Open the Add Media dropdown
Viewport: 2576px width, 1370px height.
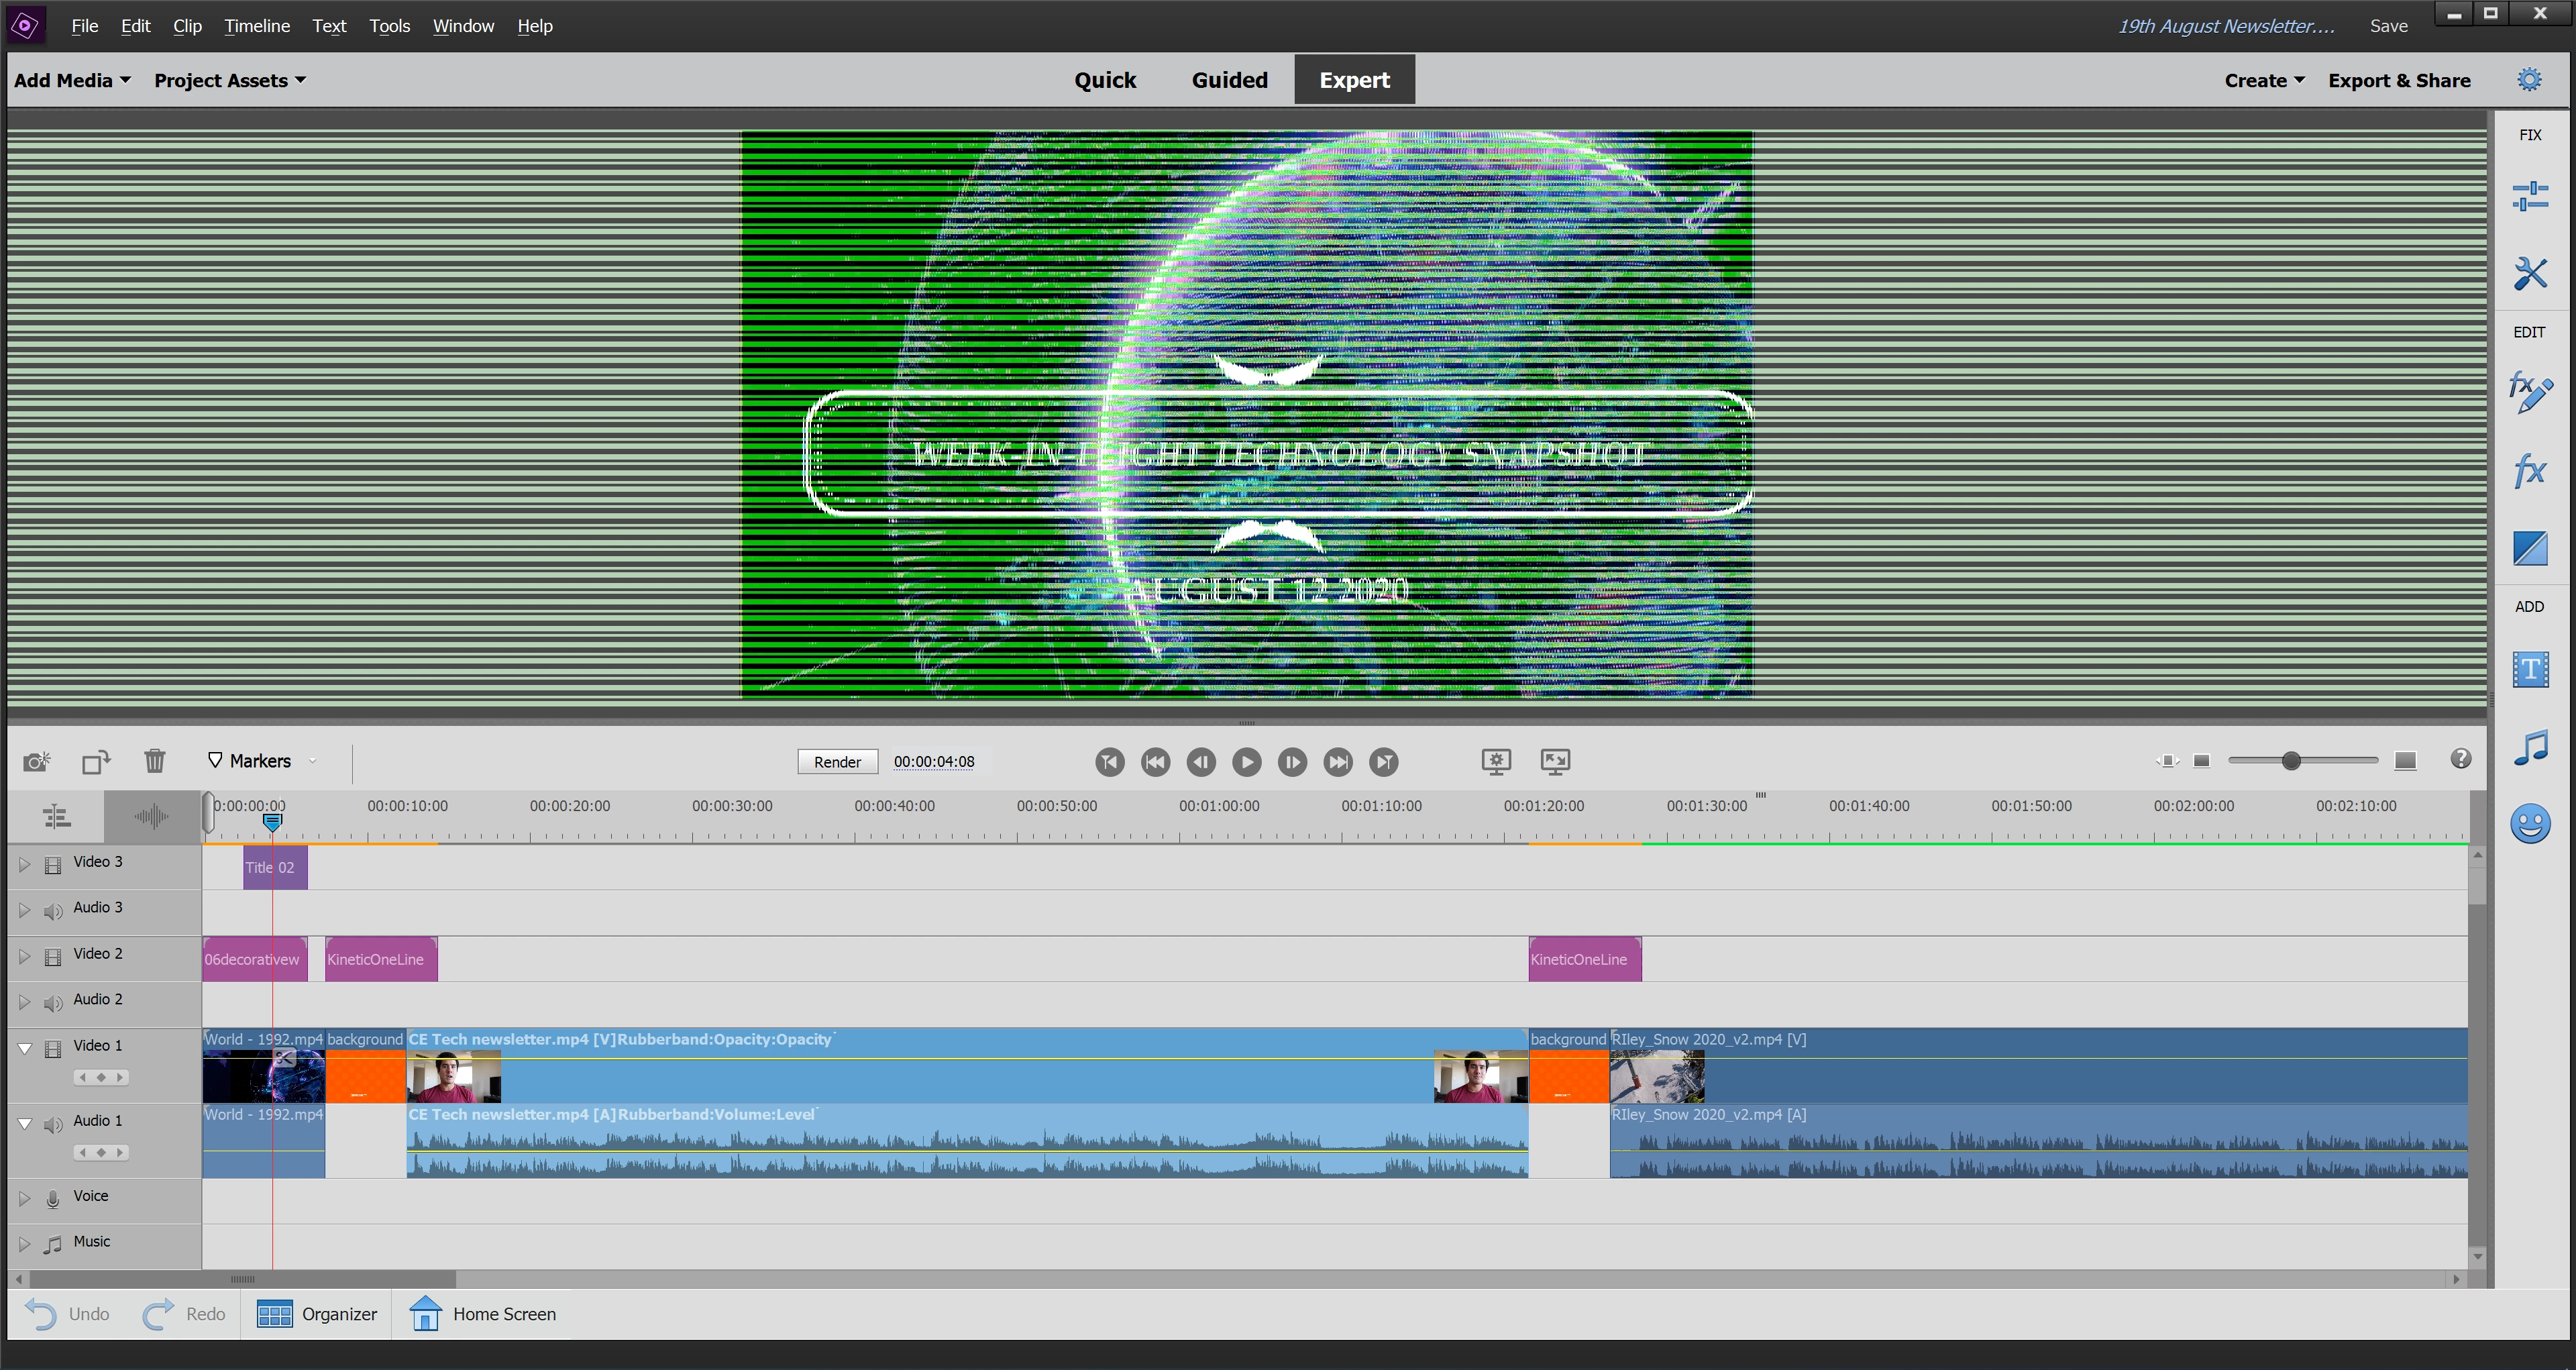click(x=72, y=80)
